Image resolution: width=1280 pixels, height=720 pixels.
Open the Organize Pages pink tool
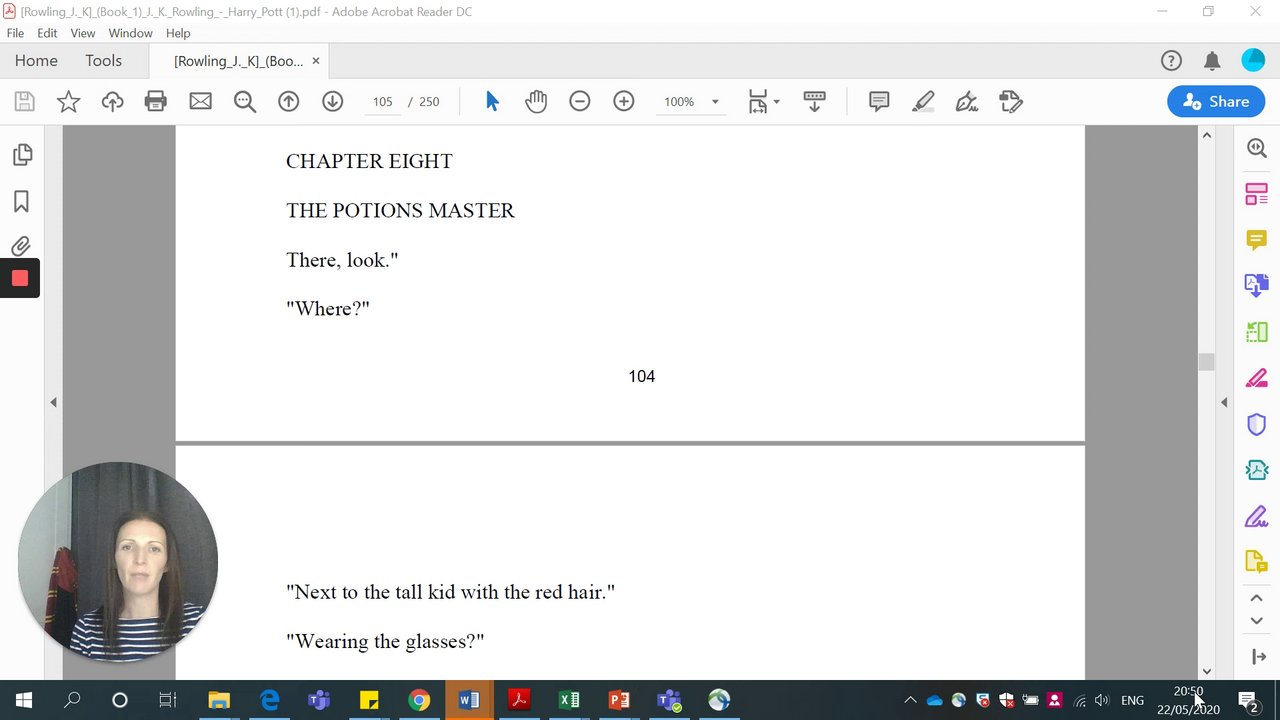[x=1256, y=194]
